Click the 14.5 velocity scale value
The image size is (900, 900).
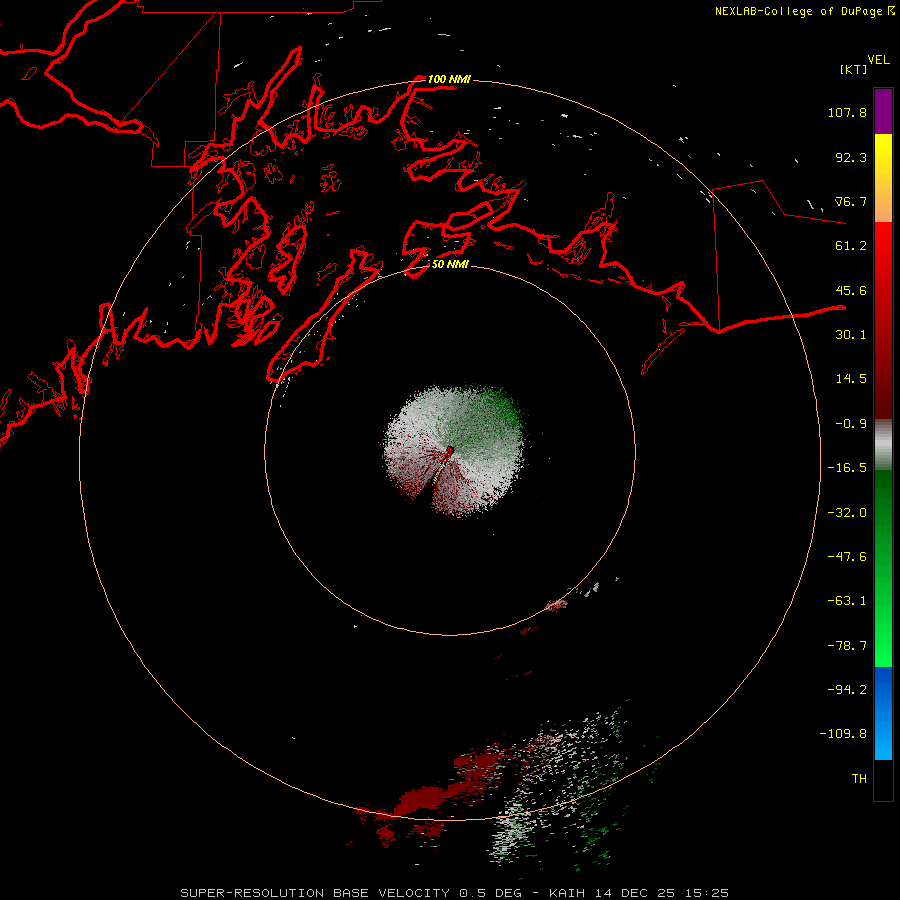click(851, 379)
